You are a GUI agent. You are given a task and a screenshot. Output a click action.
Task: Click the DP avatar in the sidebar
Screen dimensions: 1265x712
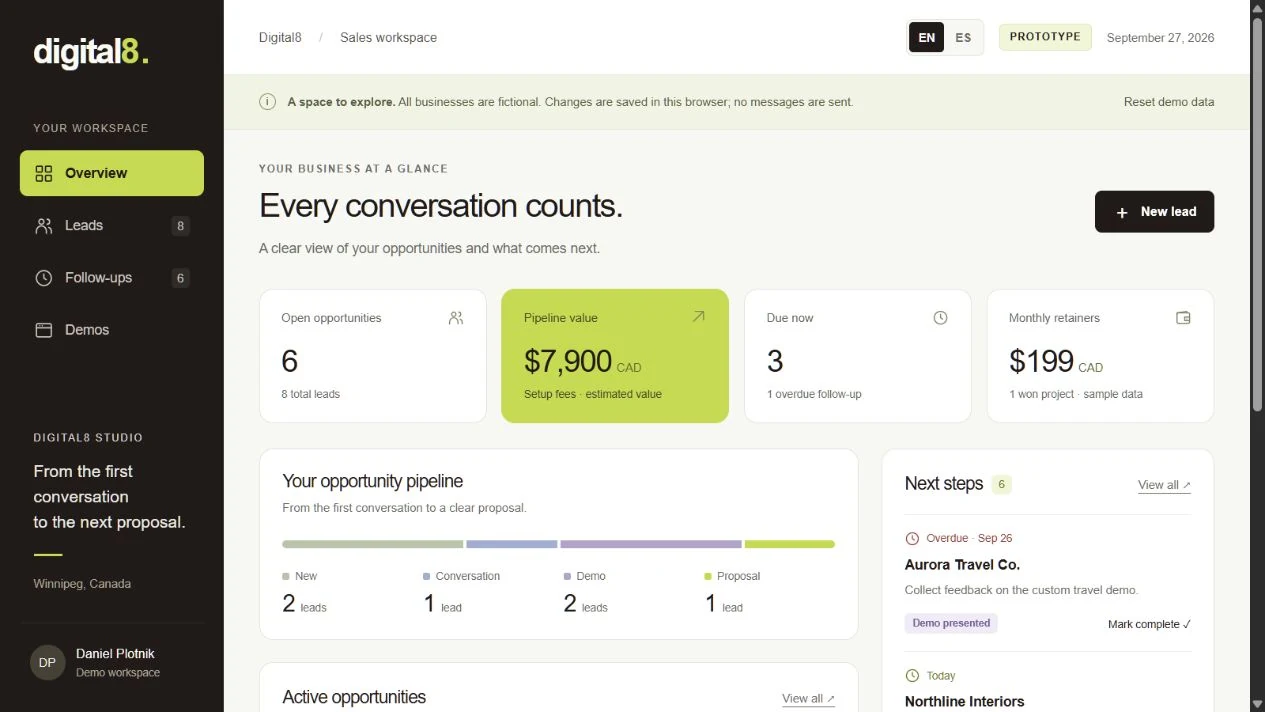point(47,662)
